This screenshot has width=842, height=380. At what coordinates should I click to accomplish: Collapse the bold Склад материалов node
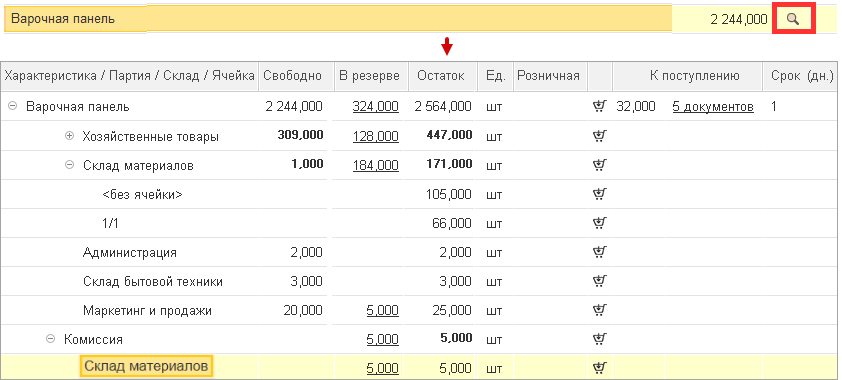coord(69,165)
